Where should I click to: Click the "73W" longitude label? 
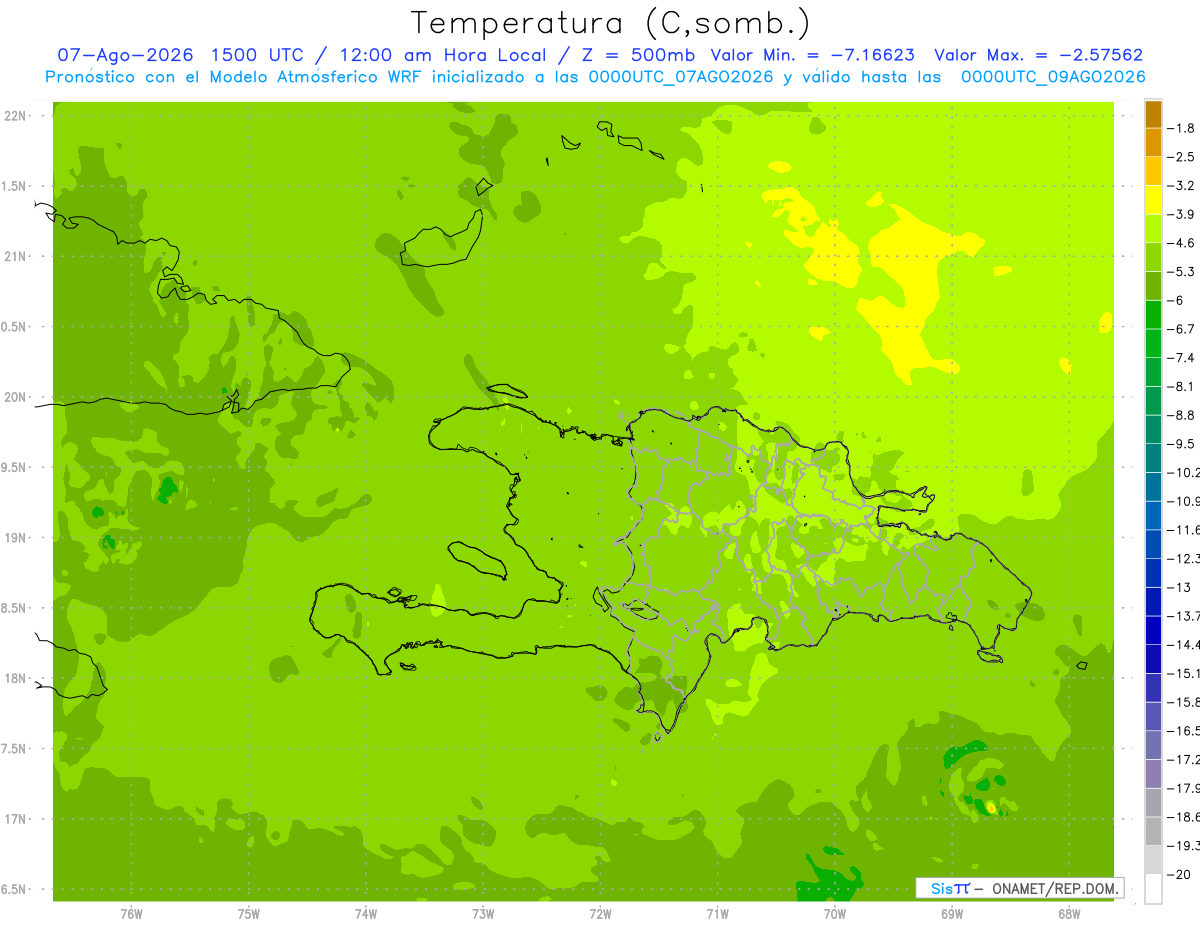click(x=483, y=913)
